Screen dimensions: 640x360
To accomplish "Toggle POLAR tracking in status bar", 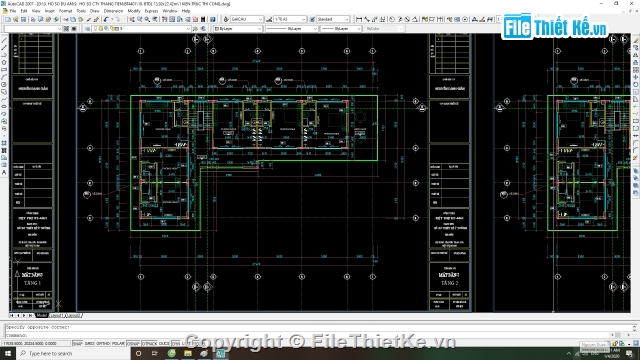I will click(x=118, y=344).
